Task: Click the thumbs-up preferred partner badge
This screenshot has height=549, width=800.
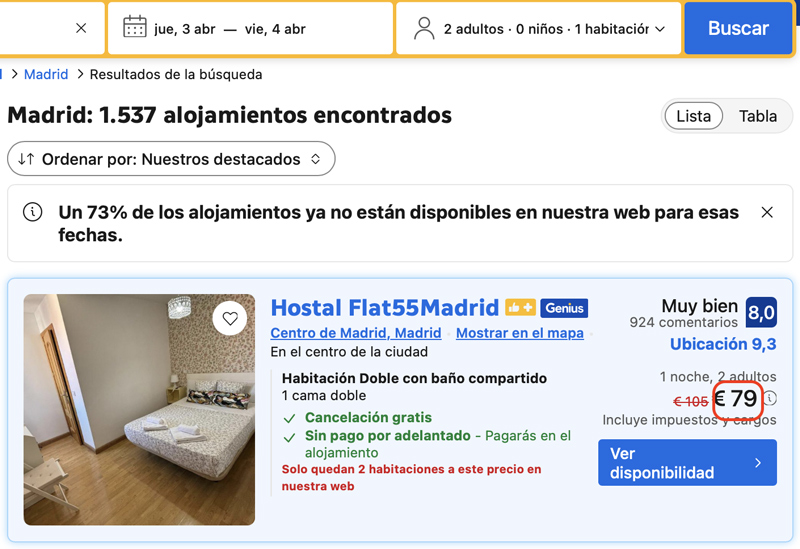Action: click(520, 308)
